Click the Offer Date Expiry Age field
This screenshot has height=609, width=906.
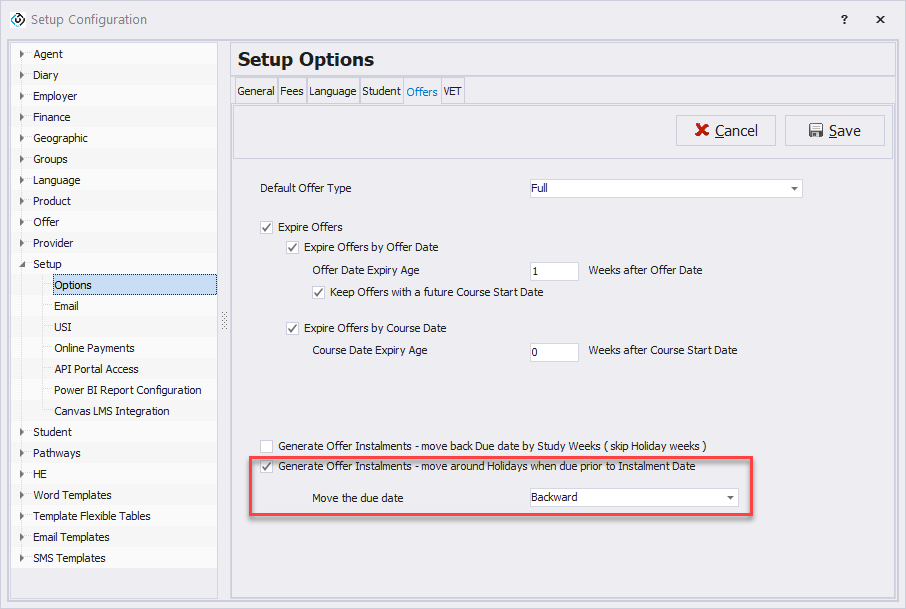pyautogui.click(x=554, y=271)
